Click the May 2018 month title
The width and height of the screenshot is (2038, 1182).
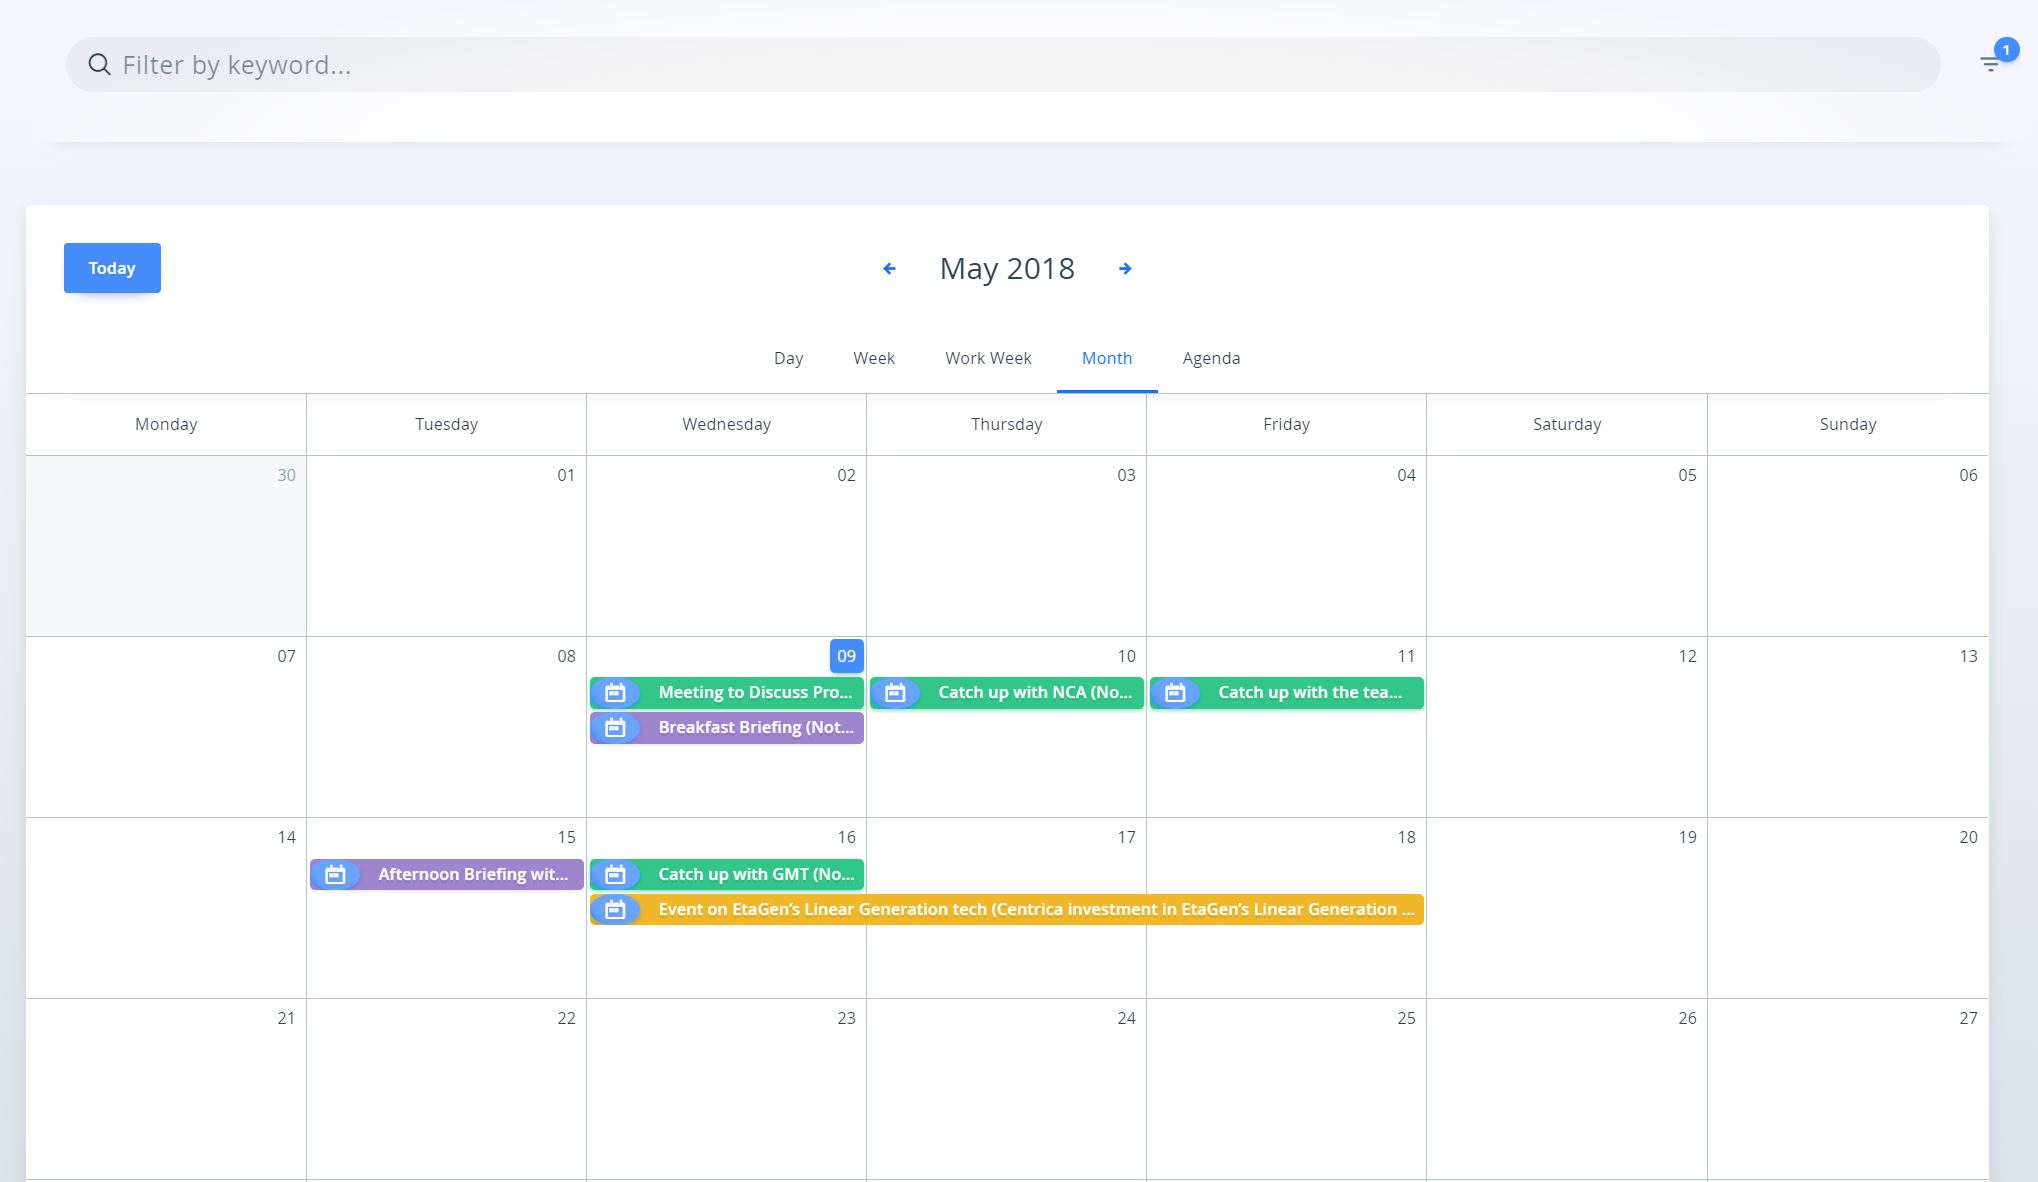[1007, 268]
